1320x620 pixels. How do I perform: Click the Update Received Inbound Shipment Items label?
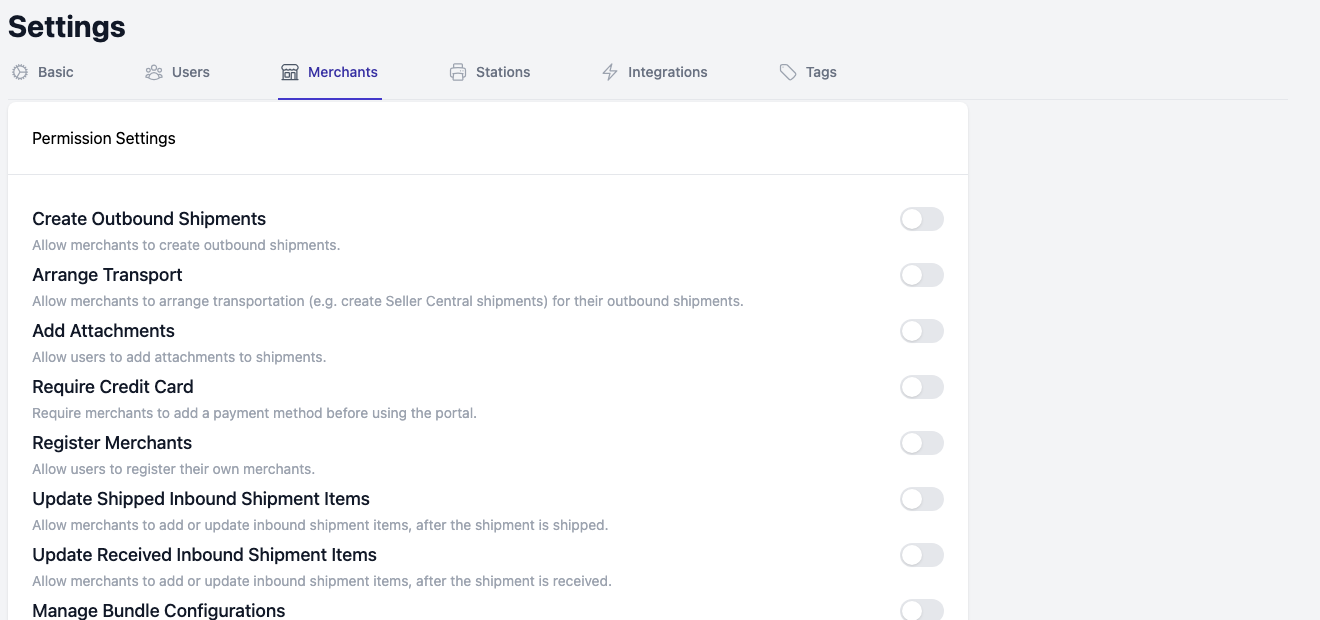pos(204,555)
